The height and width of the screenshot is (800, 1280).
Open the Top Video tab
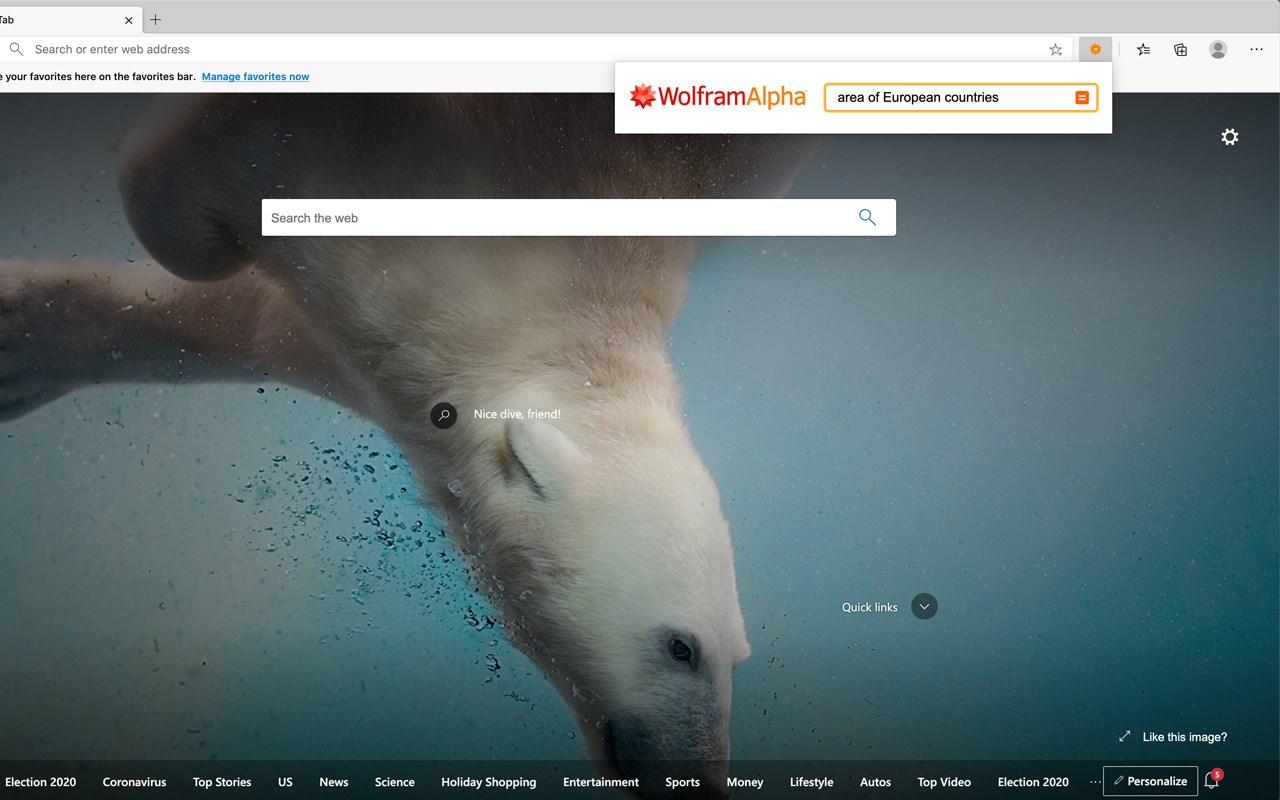pyautogui.click(x=944, y=782)
